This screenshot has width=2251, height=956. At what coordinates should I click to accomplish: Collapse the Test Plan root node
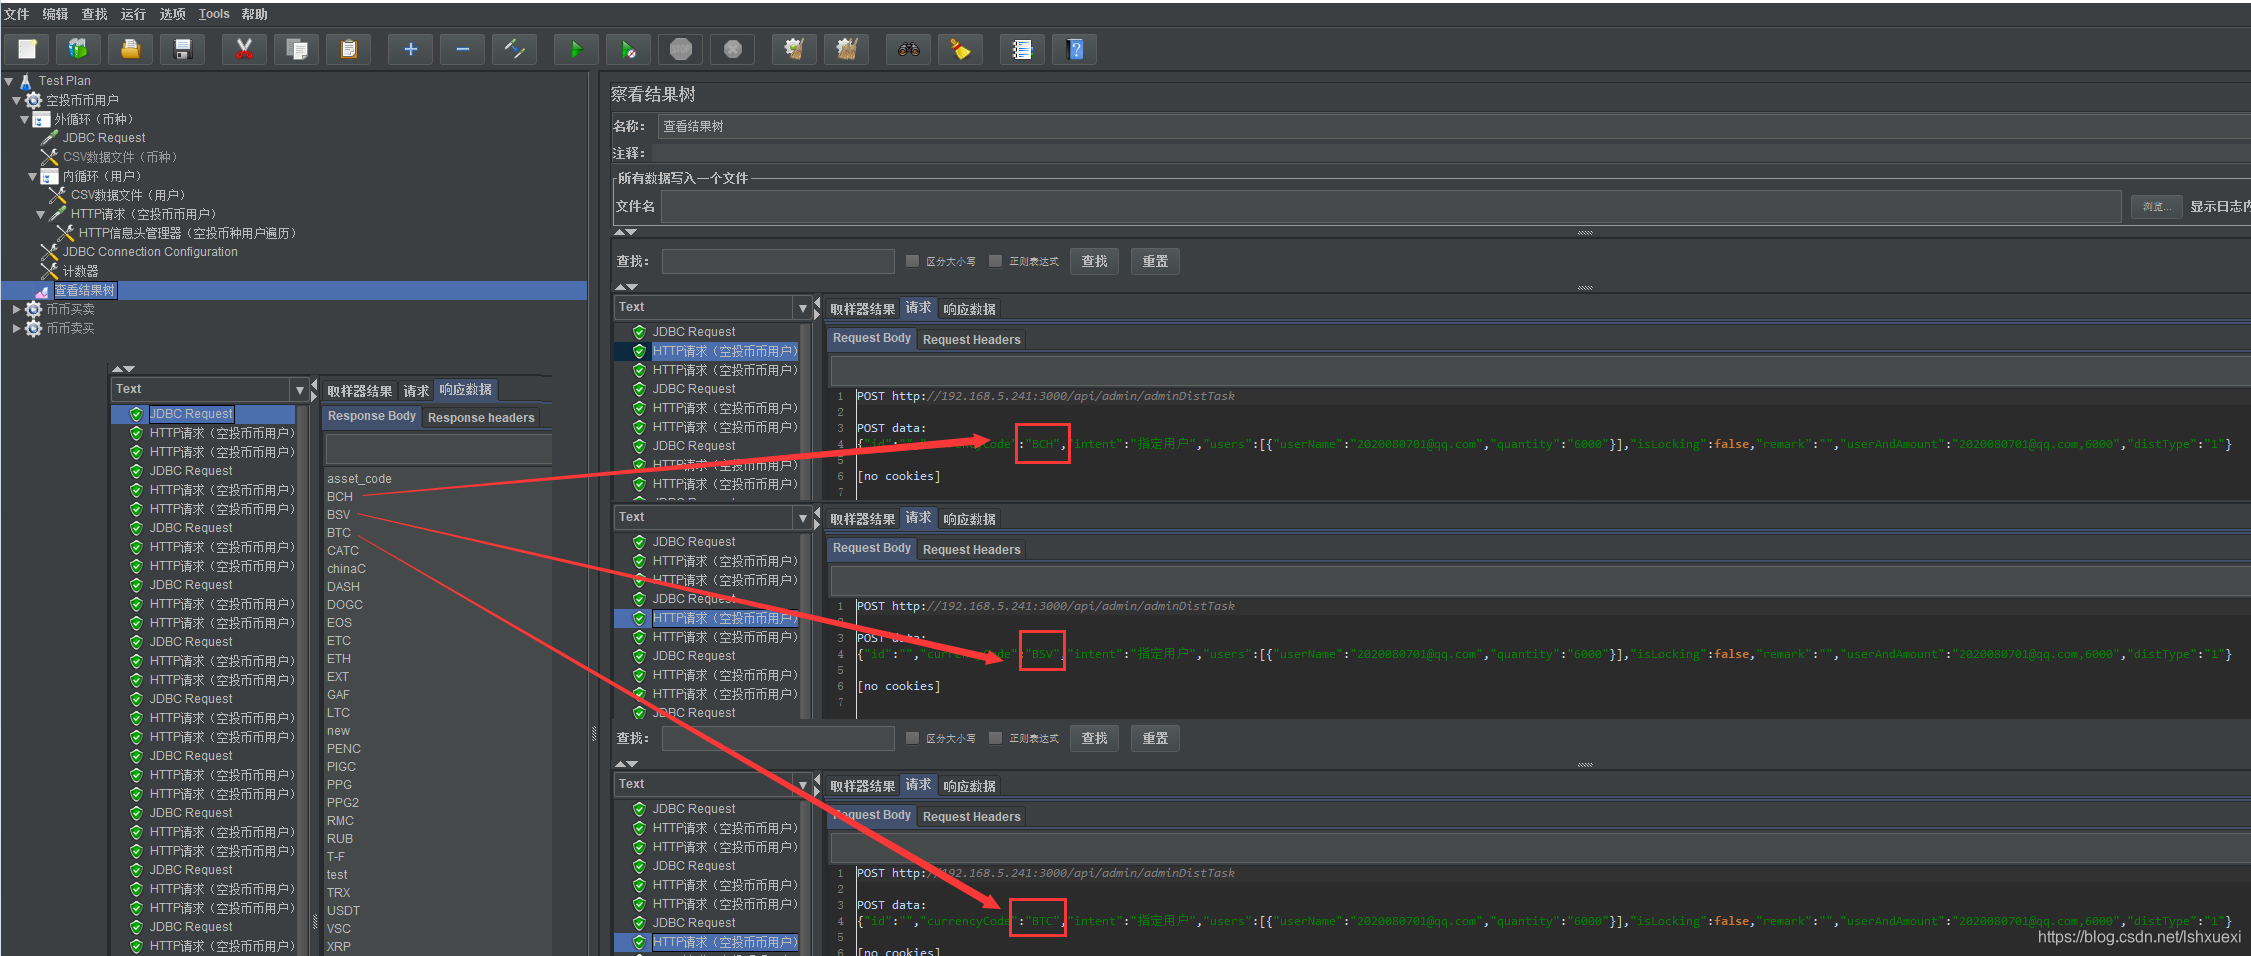coord(9,81)
